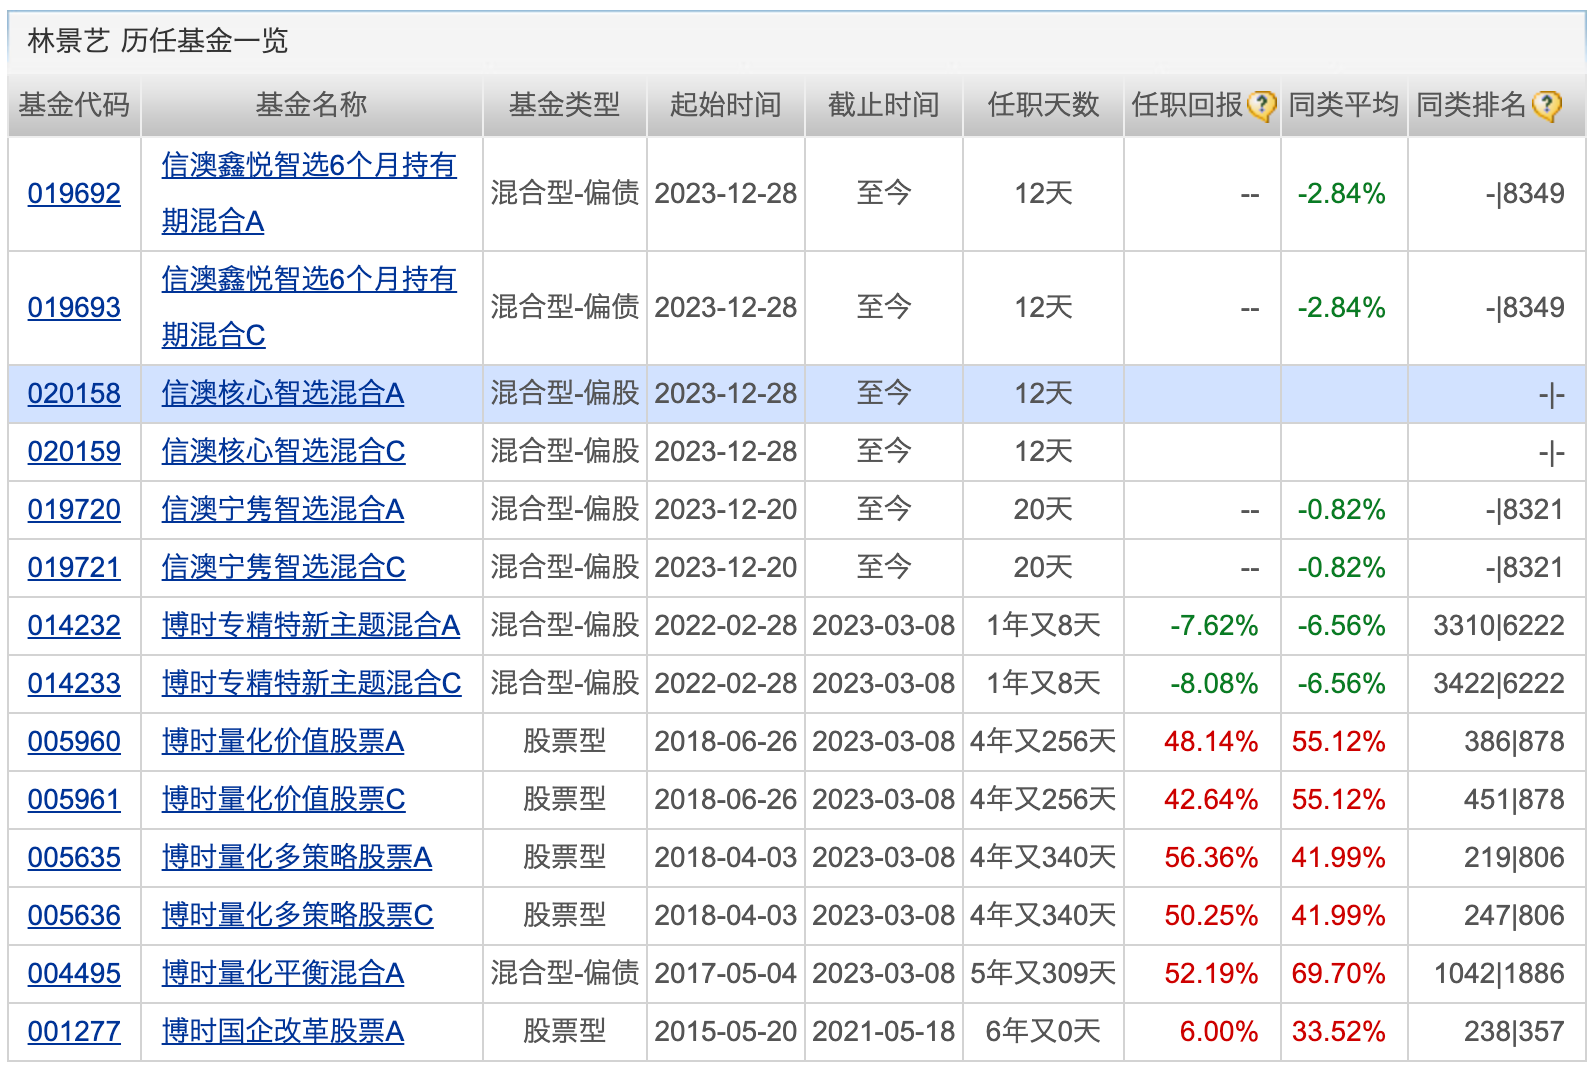The width and height of the screenshot is (1592, 1074).
Task: Open fund code 005961 link
Action: [74, 799]
